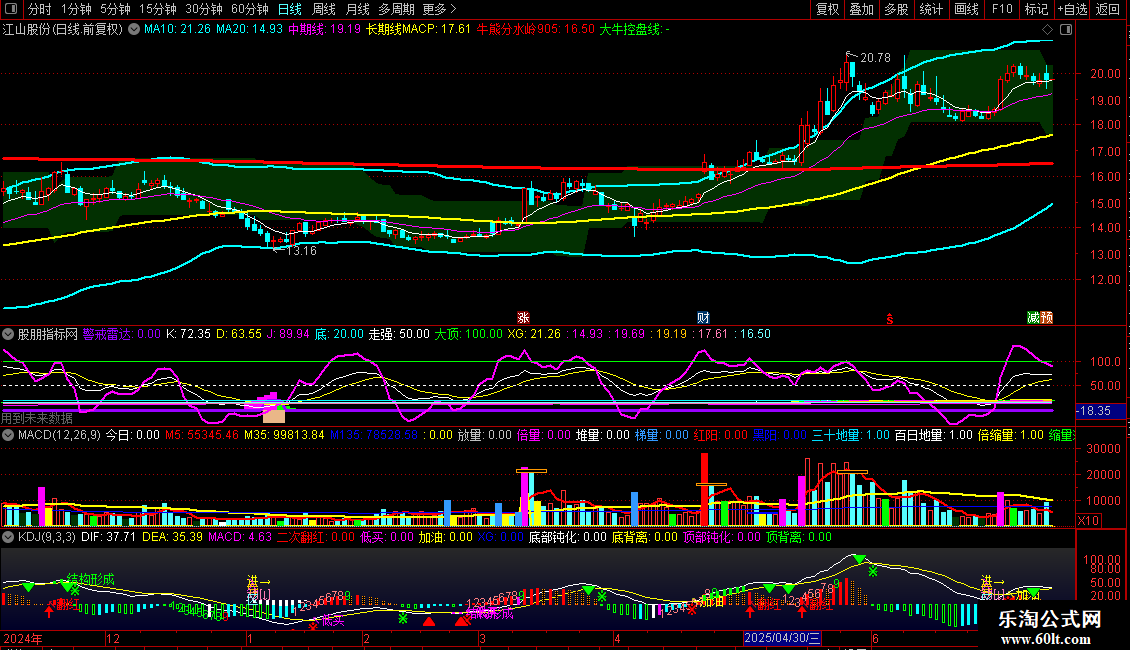Switch to 60分钟 period
Viewport: 1130px width, 650px height.
(x=249, y=9)
